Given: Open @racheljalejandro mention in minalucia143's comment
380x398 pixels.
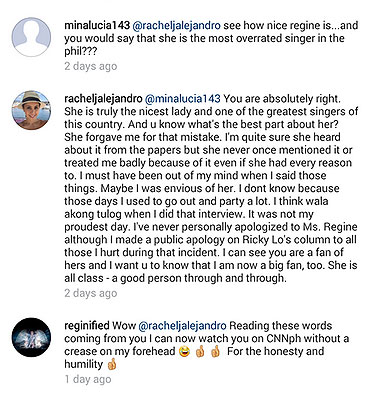Looking at the screenshot, I should point(177,25).
